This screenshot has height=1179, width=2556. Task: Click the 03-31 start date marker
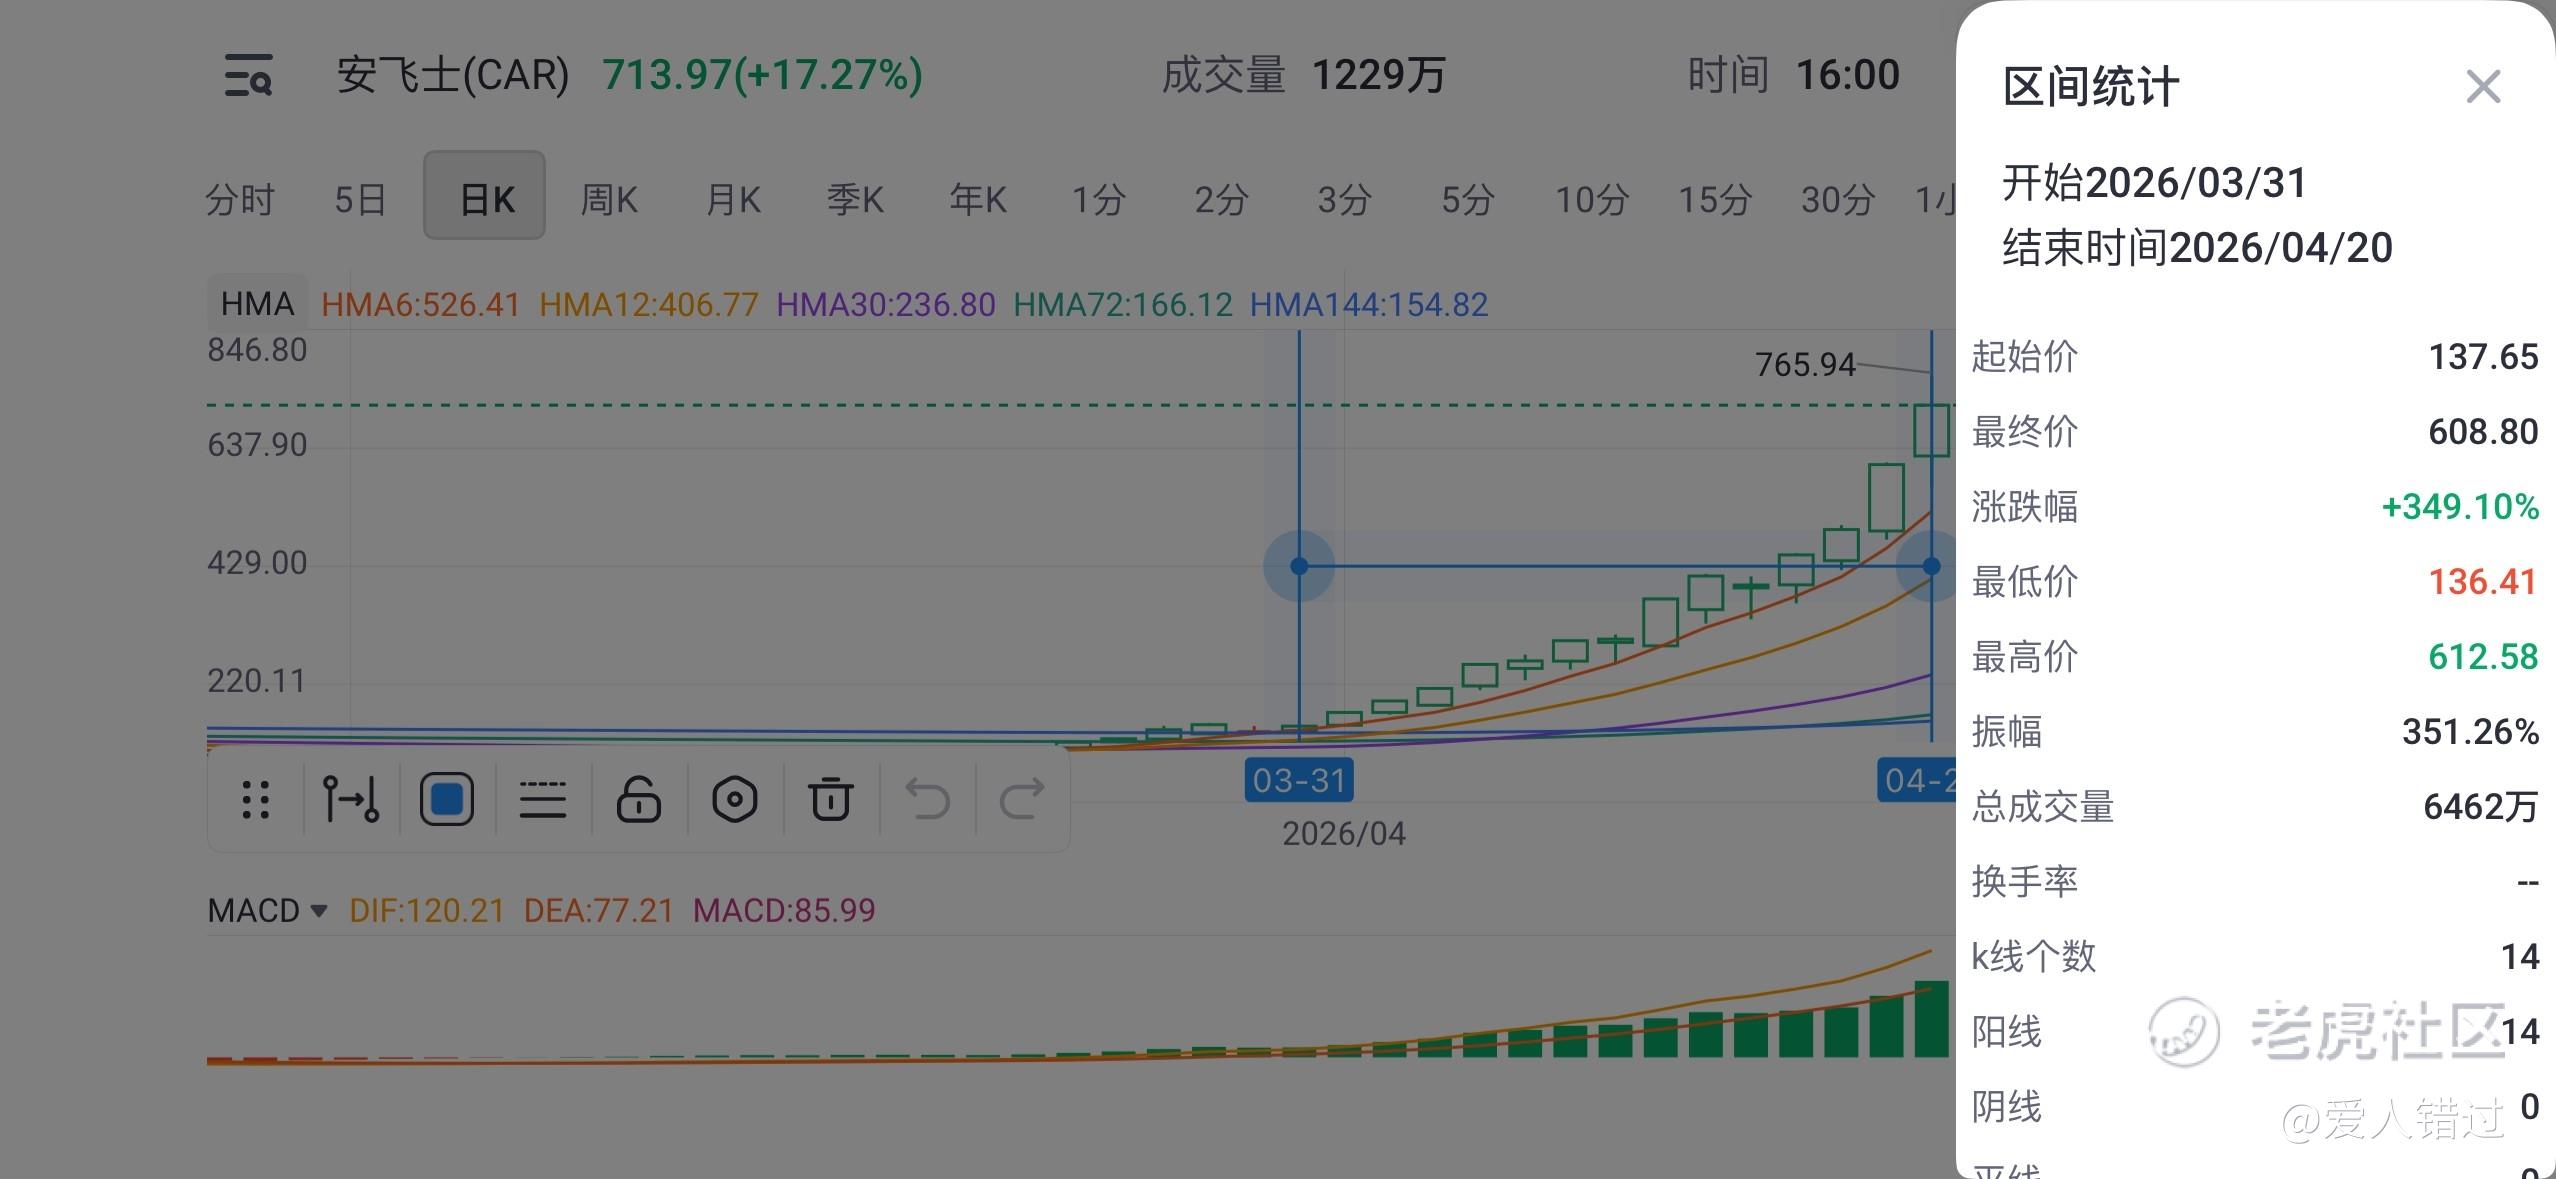[x=1298, y=780]
